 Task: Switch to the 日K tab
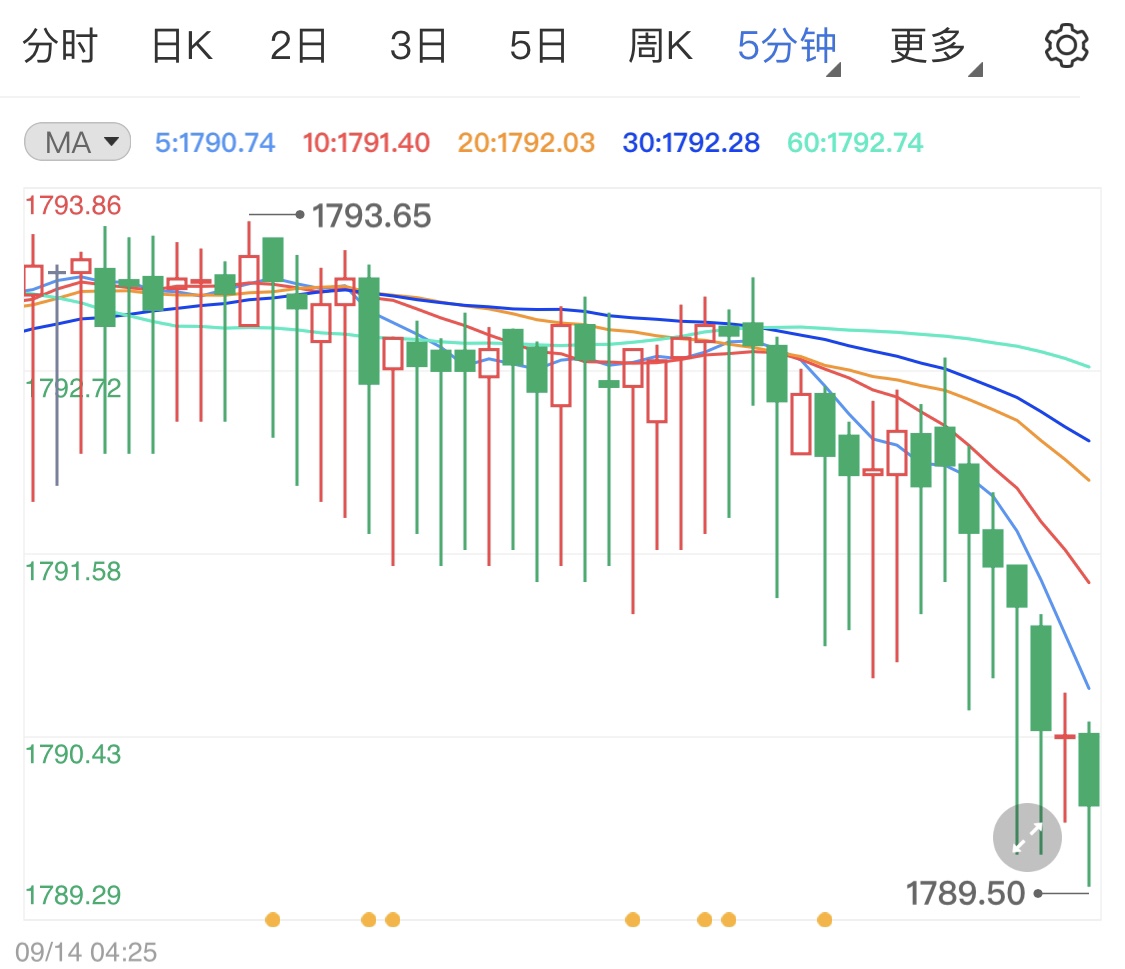click(x=182, y=44)
